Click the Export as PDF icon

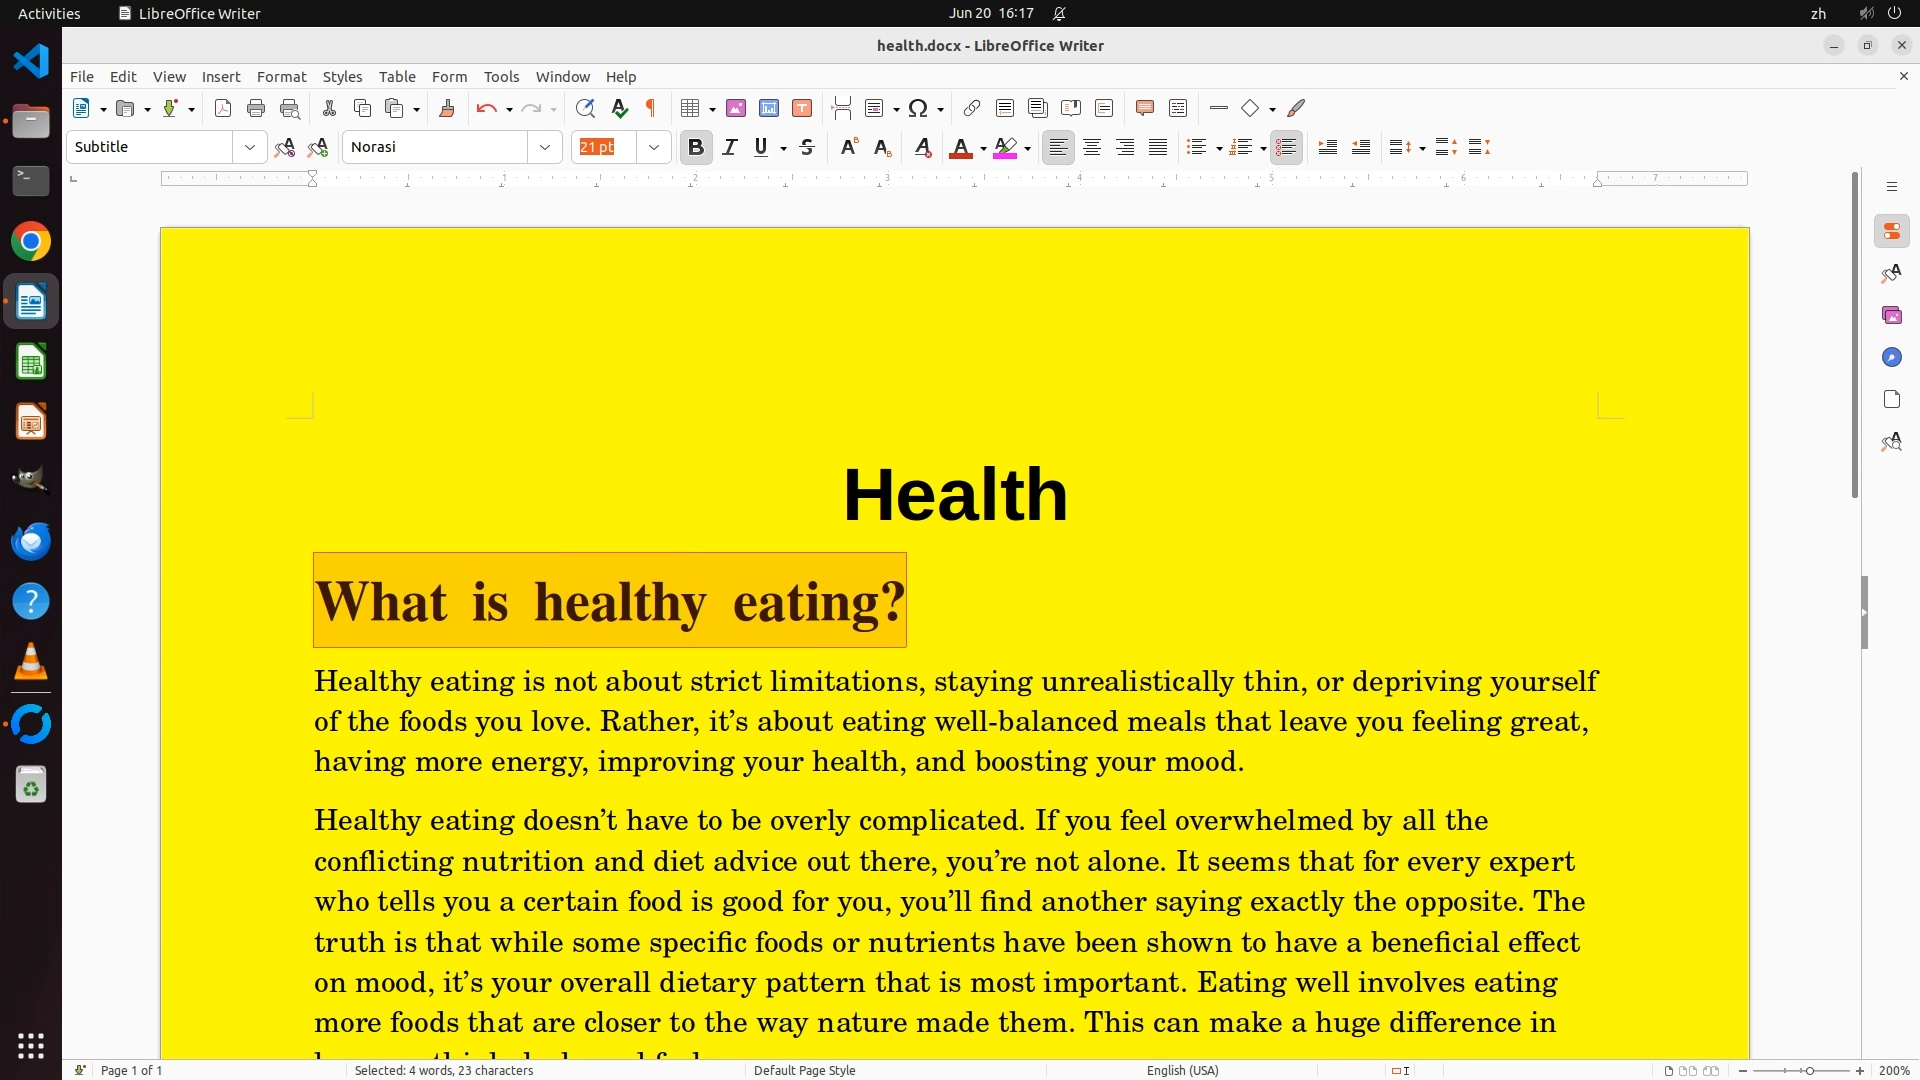[223, 108]
